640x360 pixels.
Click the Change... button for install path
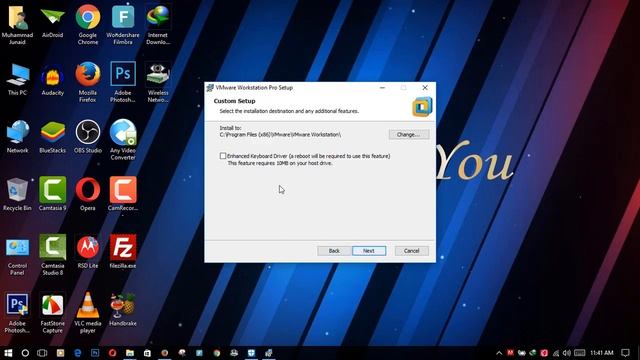pos(409,134)
